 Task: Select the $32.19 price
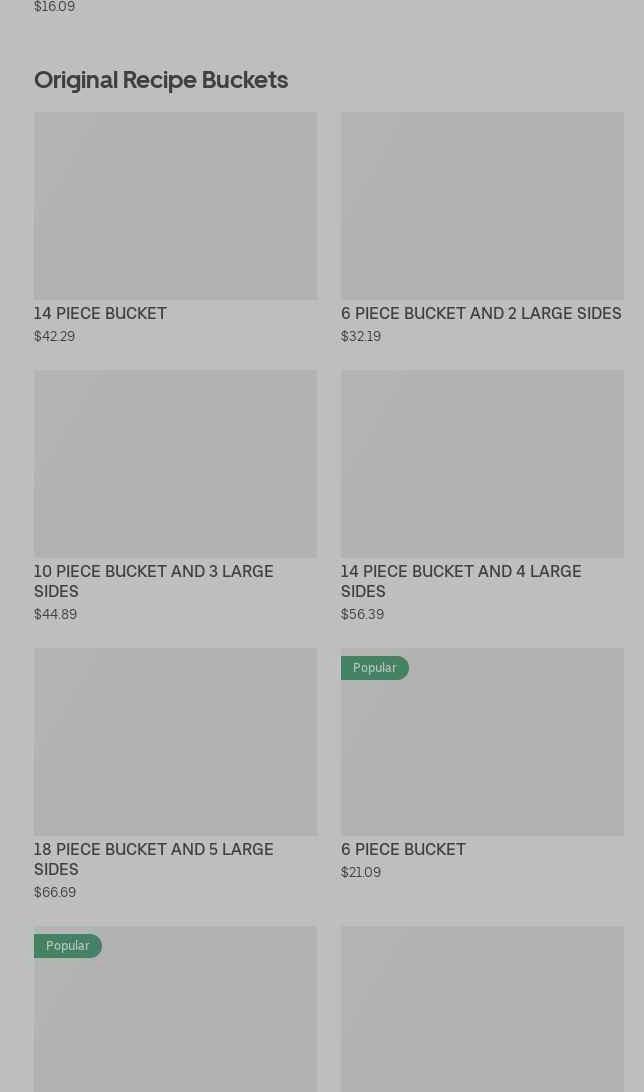point(361,337)
